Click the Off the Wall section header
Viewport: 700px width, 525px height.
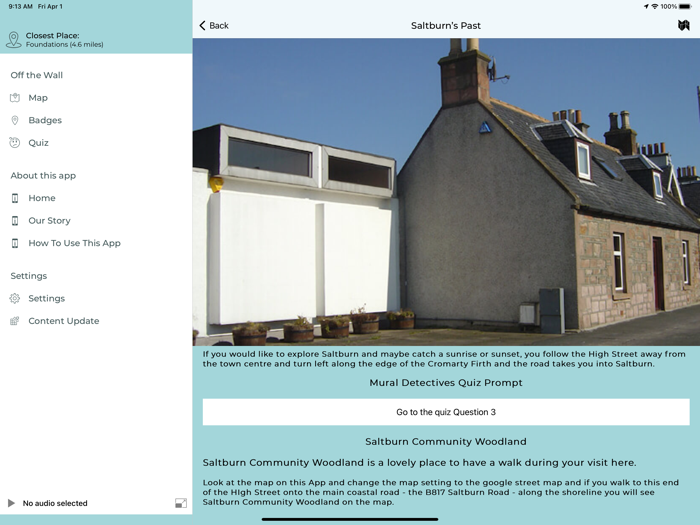pos(37,75)
